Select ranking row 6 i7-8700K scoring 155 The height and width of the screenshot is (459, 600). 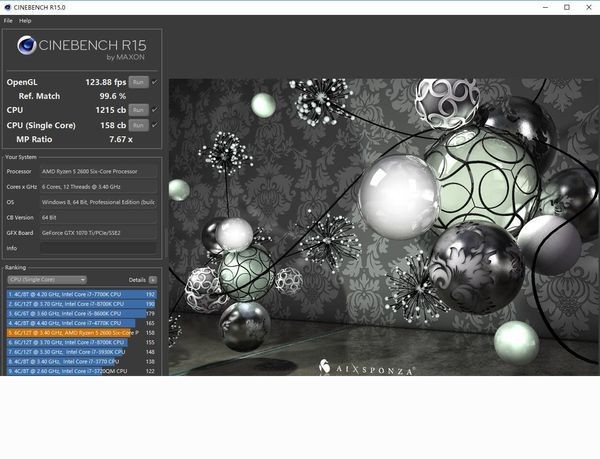[x=82, y=342]
